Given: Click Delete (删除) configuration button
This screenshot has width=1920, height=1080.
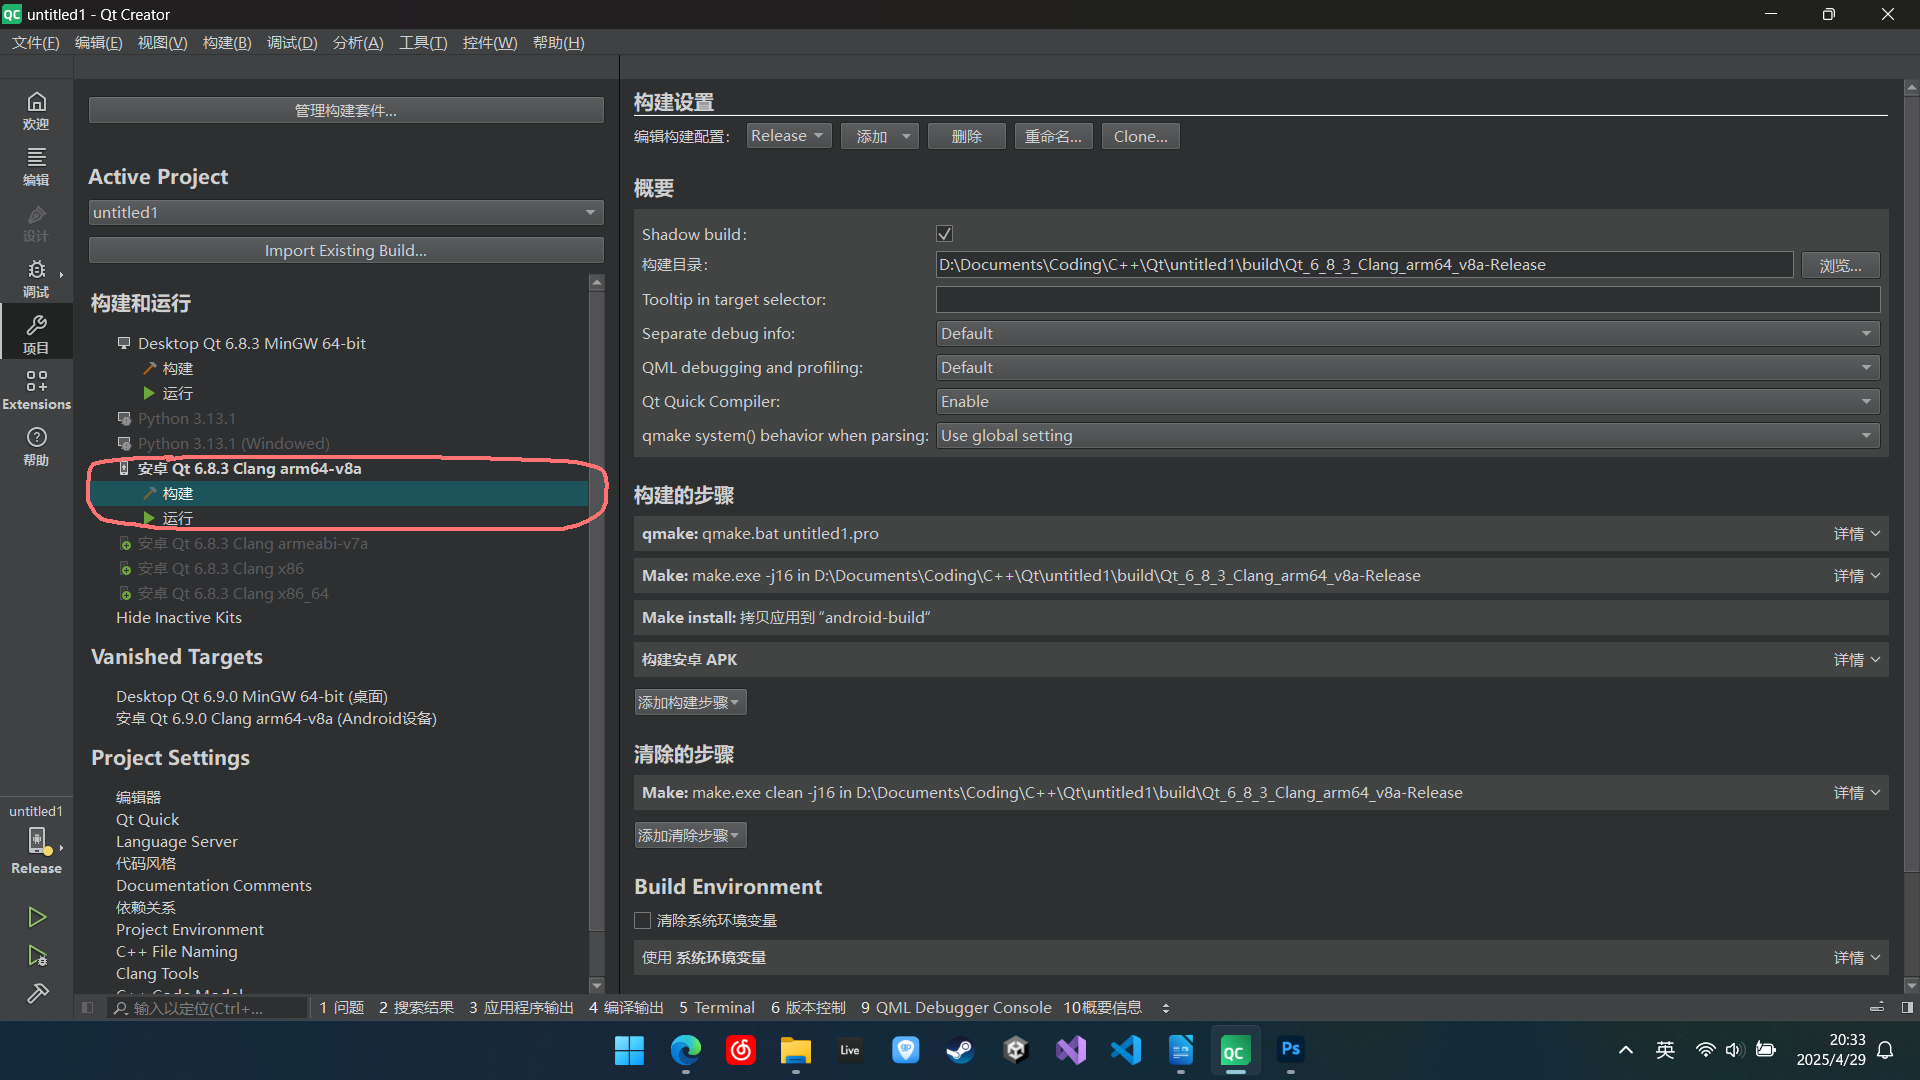Looking at the screenshot, I should (966, 136).
